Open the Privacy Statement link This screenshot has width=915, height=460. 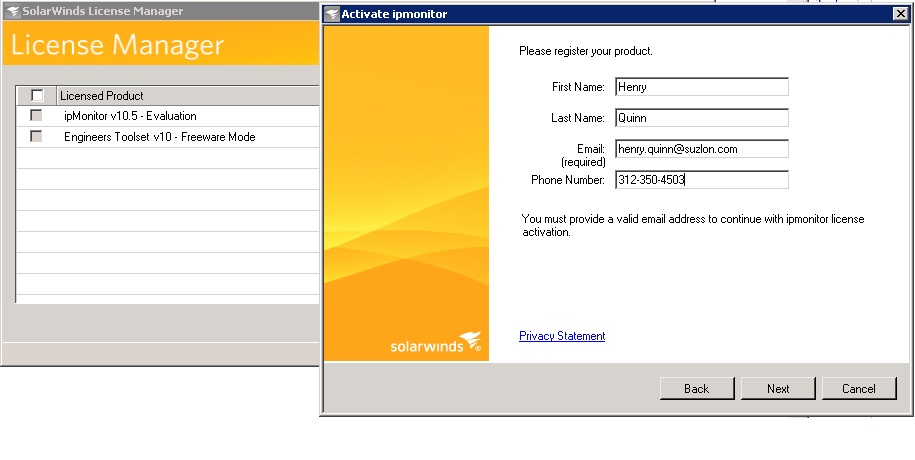click(562, 336)
